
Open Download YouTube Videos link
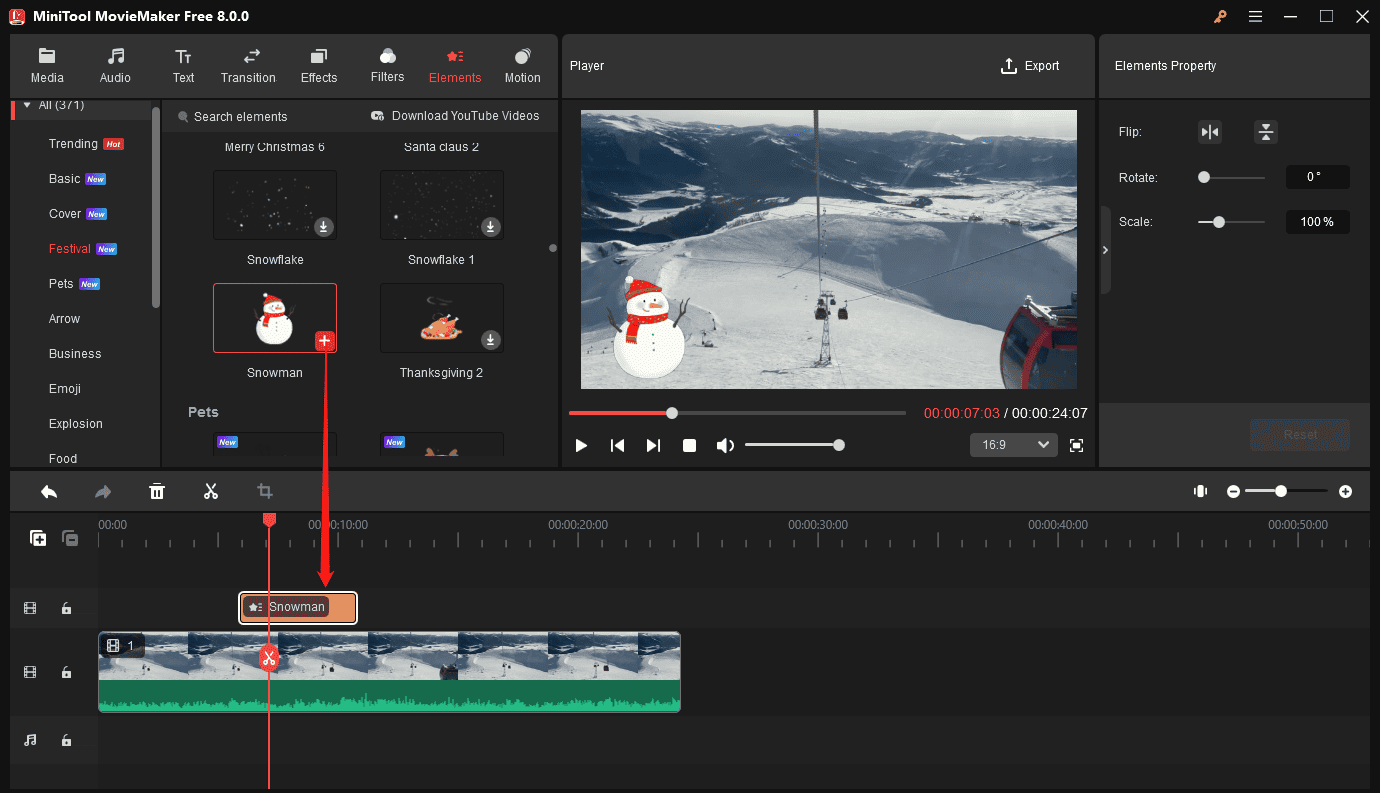[x=455, y=116]
